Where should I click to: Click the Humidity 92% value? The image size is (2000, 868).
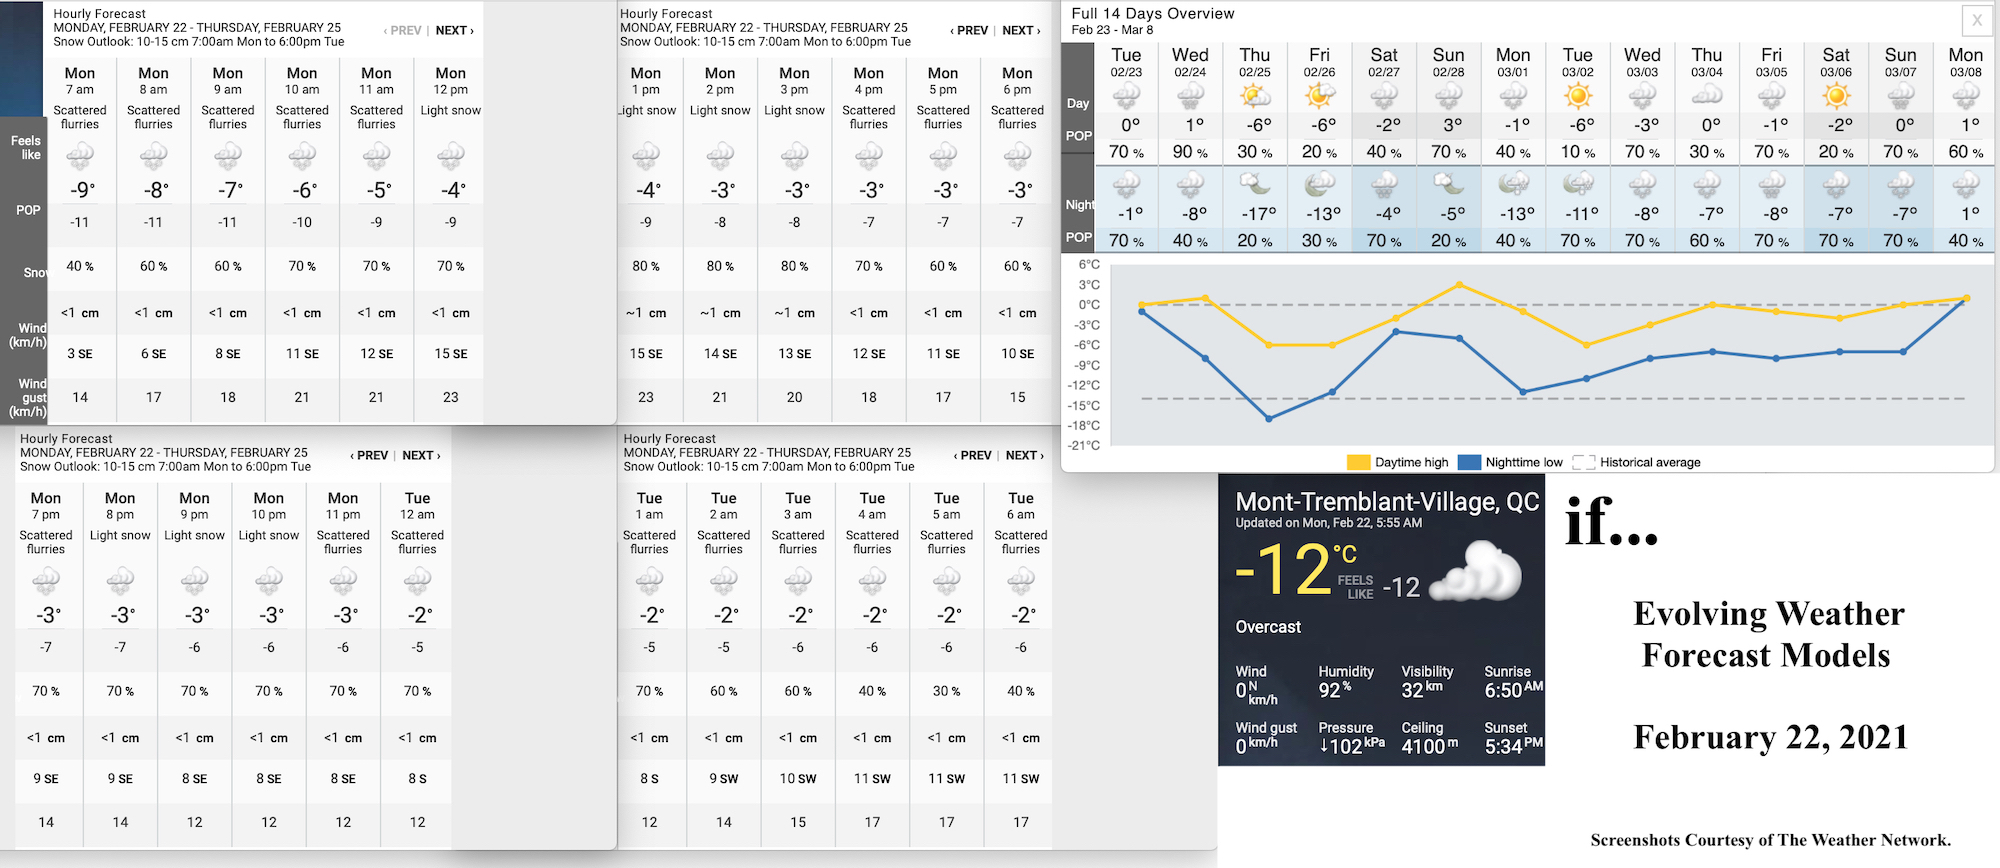(x=1334, y=690)
